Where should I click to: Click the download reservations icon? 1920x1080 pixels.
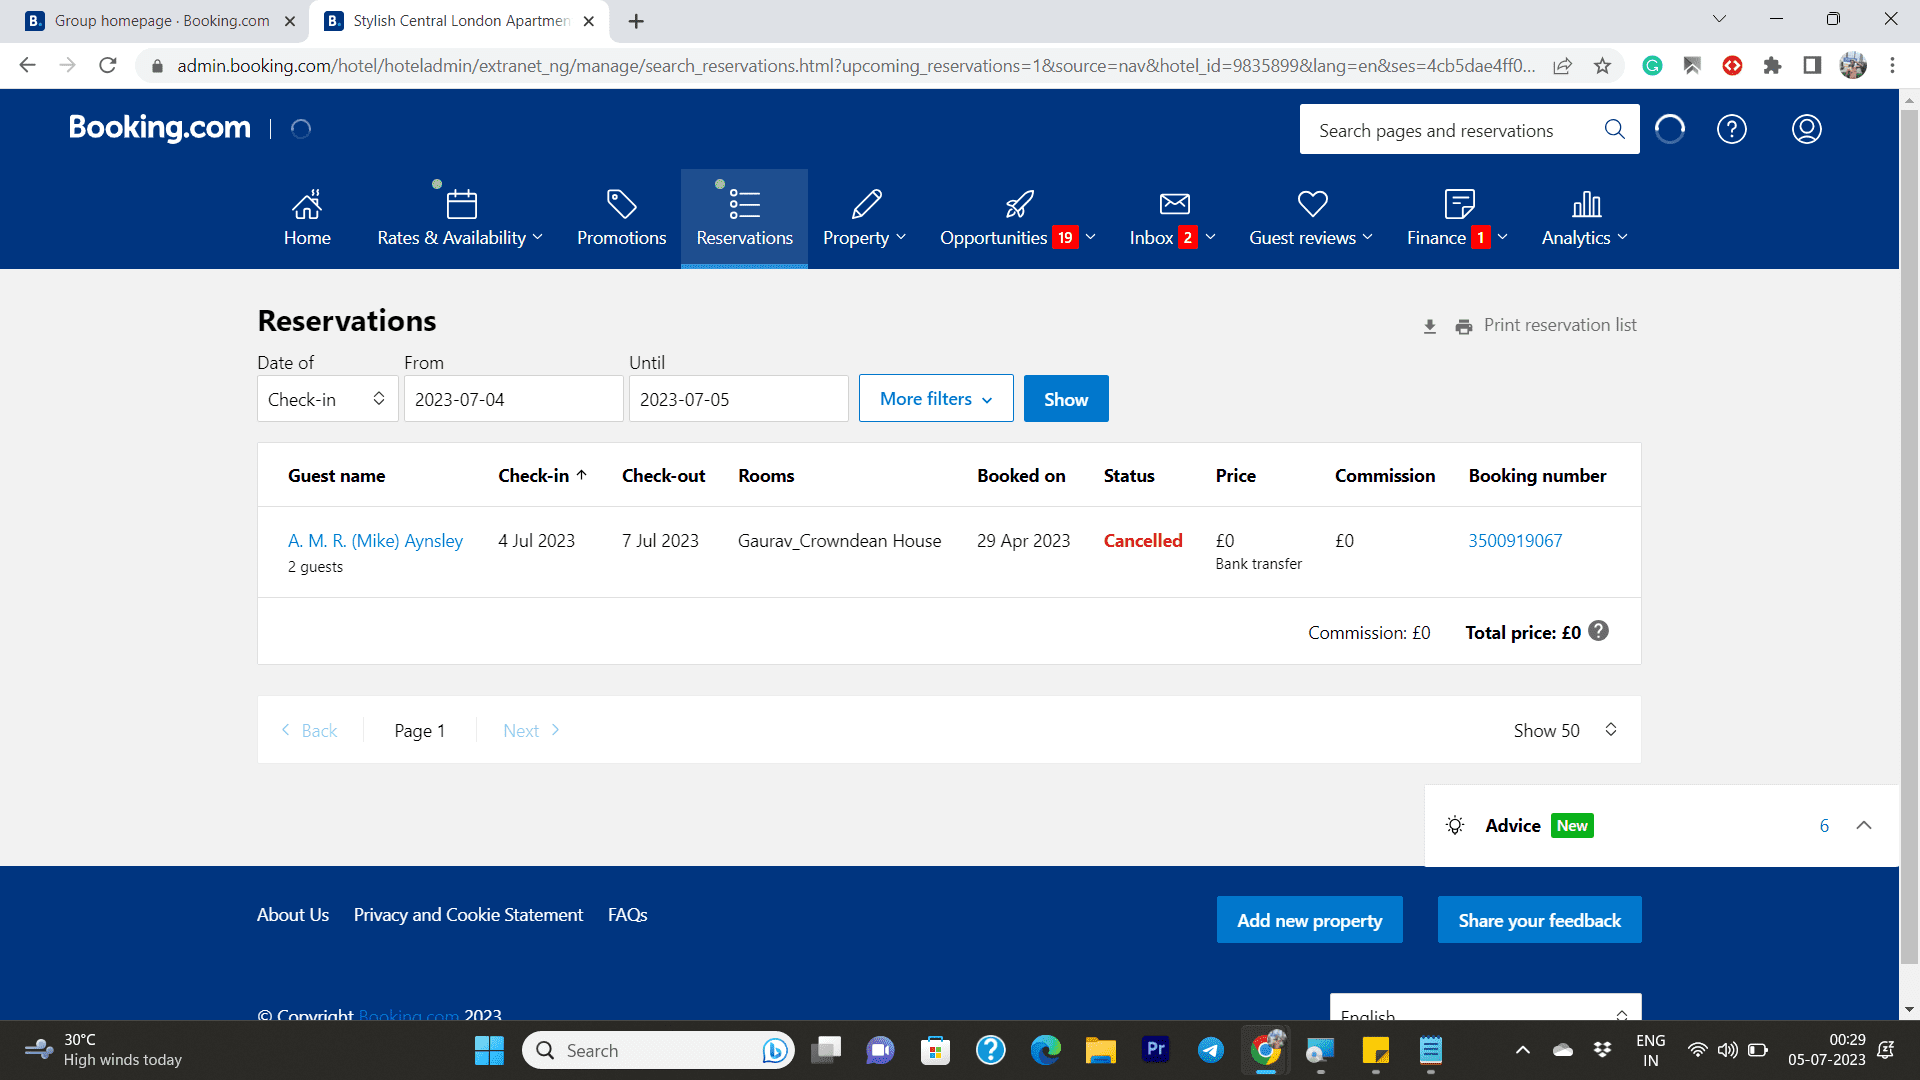(x=1430, y=325)
